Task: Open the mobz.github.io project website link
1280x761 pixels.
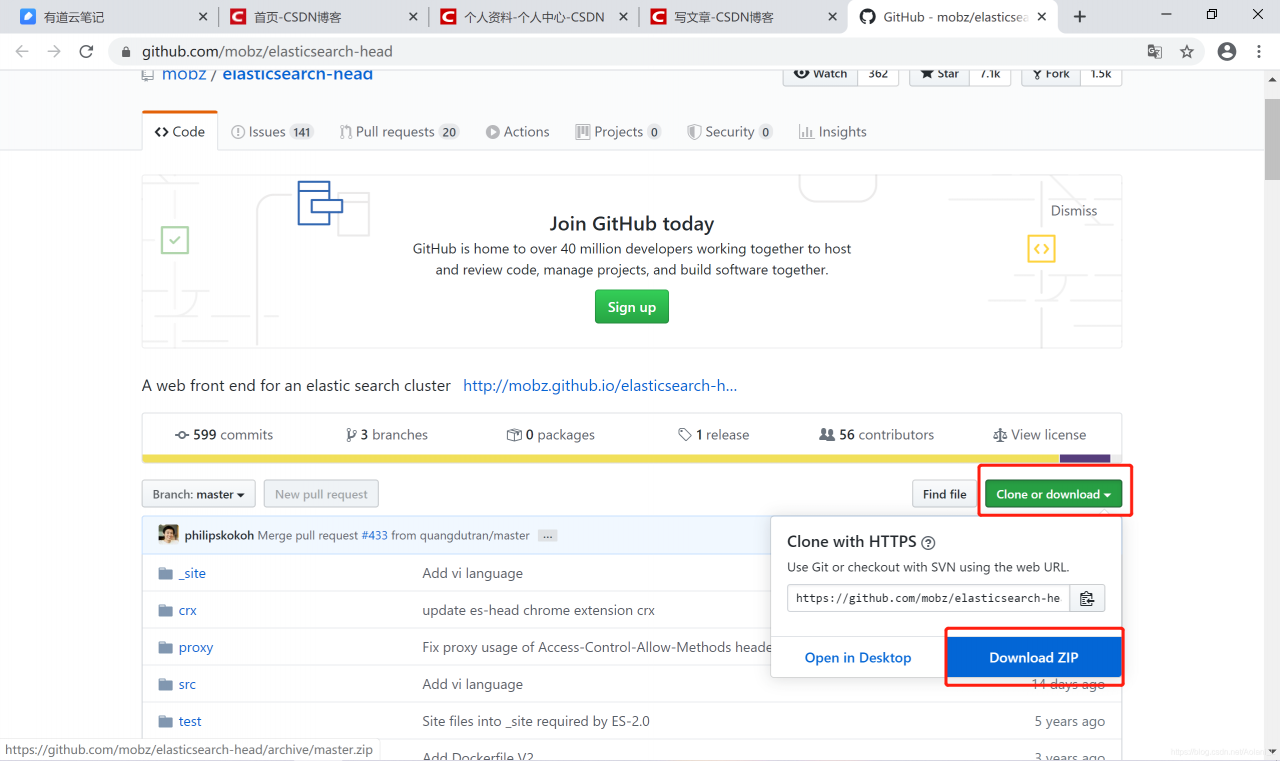Action: (x=600, y=386)
